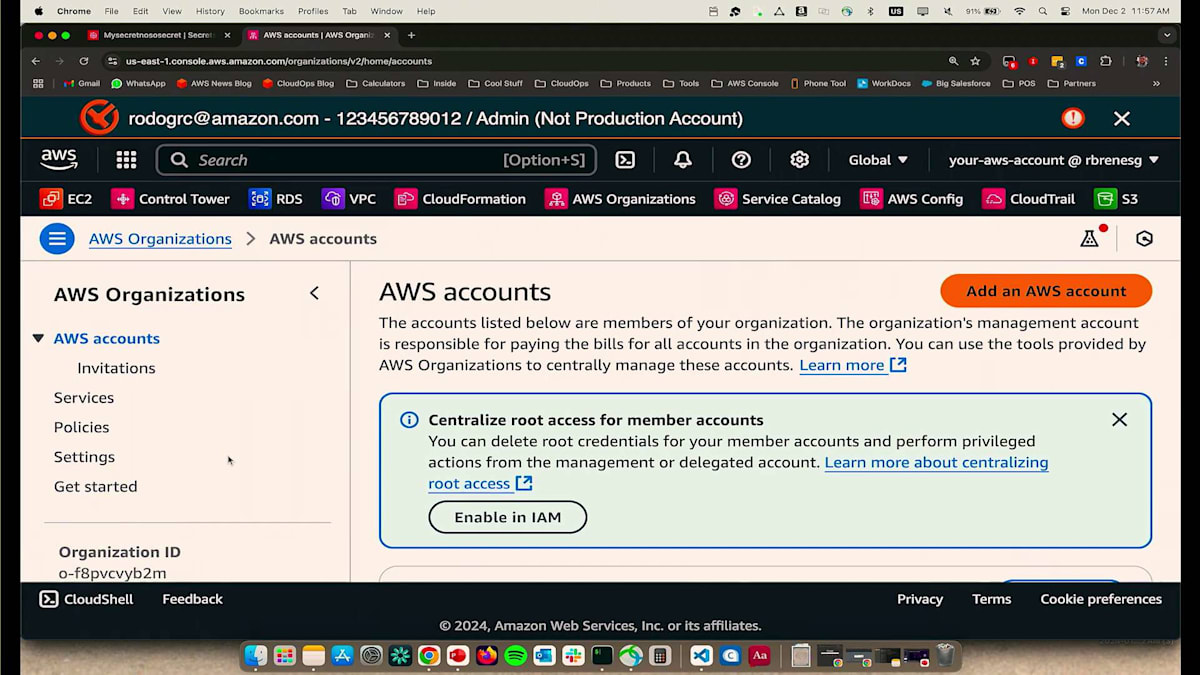Open the Chrome tab search chevron
The width and height of the screenshot is (1200, 675).
coord(1167,35)
